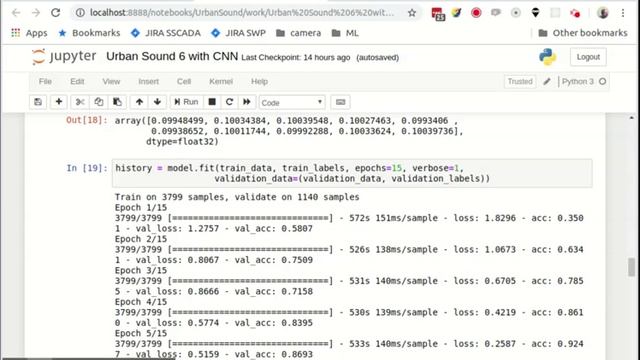Screen dimensions: 640x360
Task: Expand the Other bookmarks folder
Action: [x=583, y=33]
